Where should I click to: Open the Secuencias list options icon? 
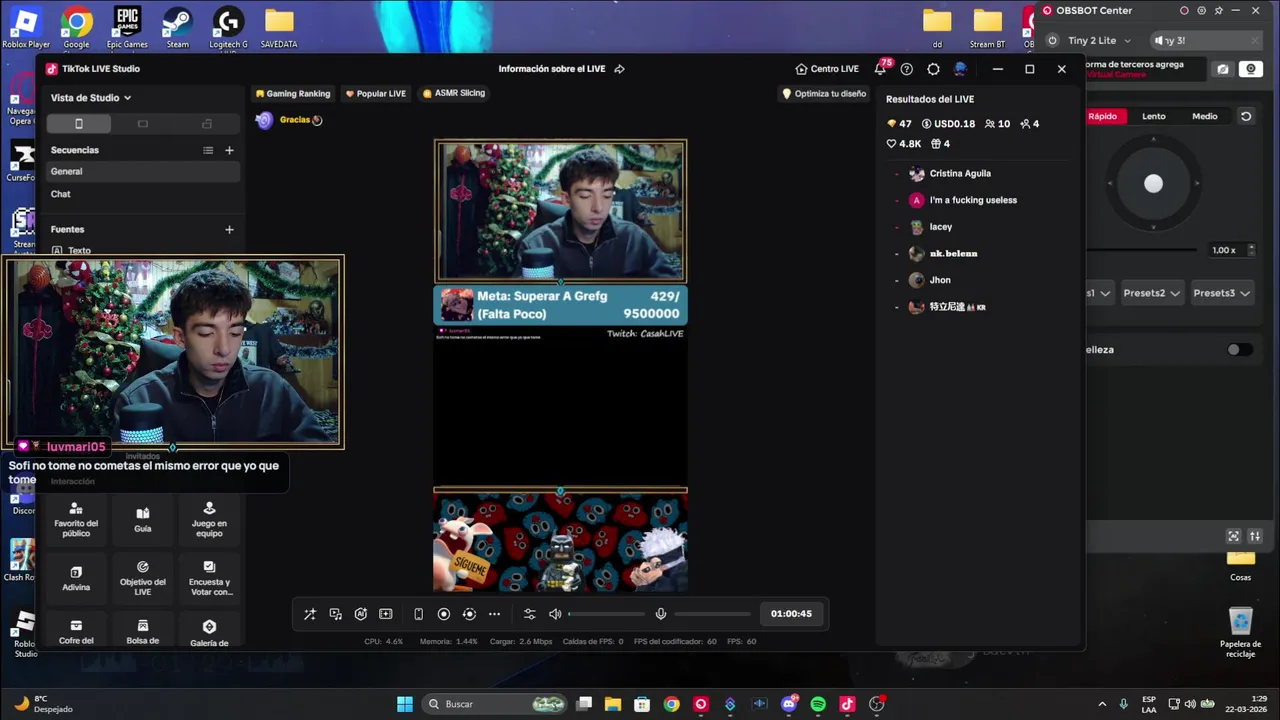pyautogui.click(x=208, y=150)
